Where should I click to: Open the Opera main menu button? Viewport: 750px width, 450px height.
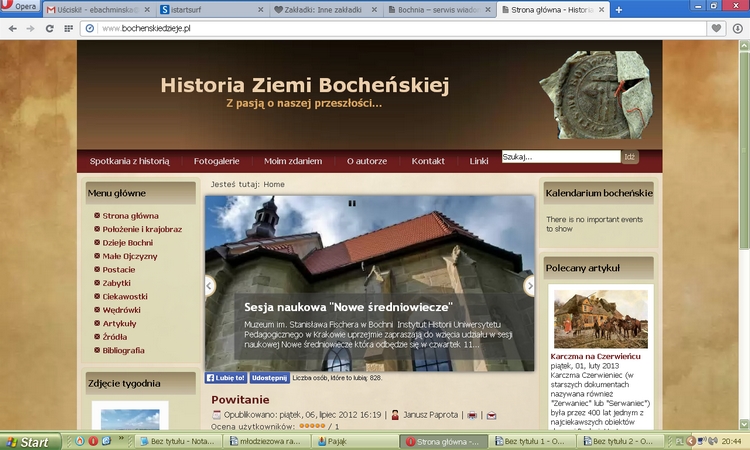pos(20,6)
